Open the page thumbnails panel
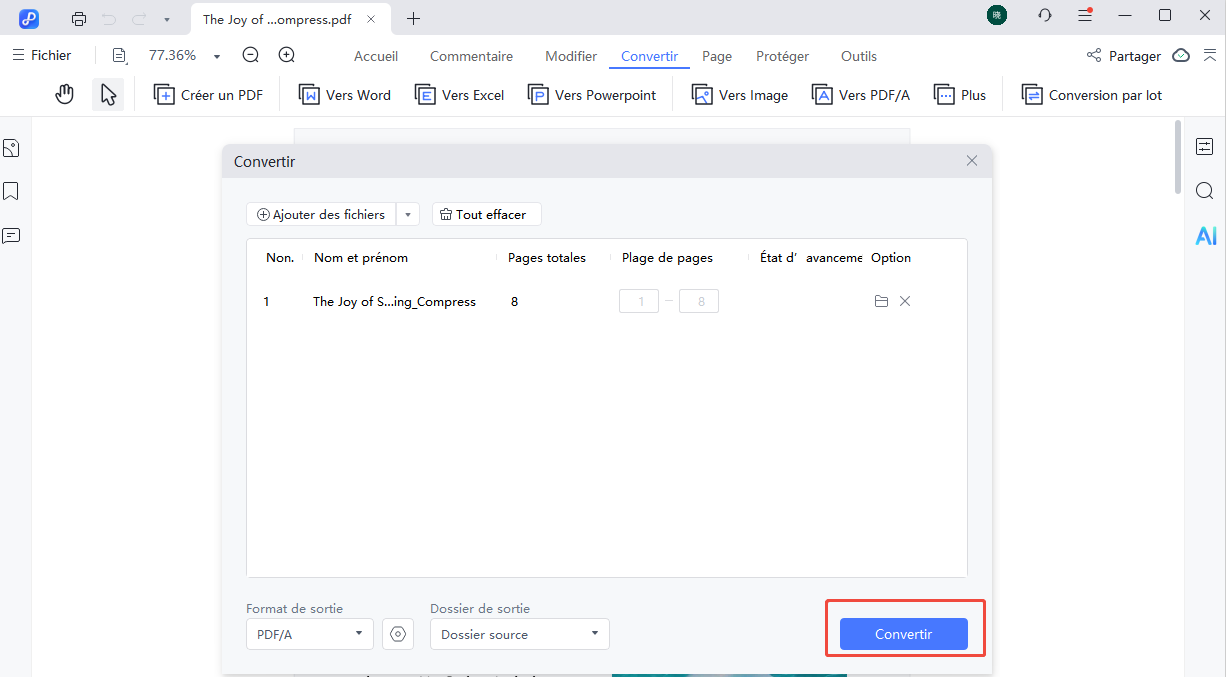 pyautogui.click(x=11, y=147)
